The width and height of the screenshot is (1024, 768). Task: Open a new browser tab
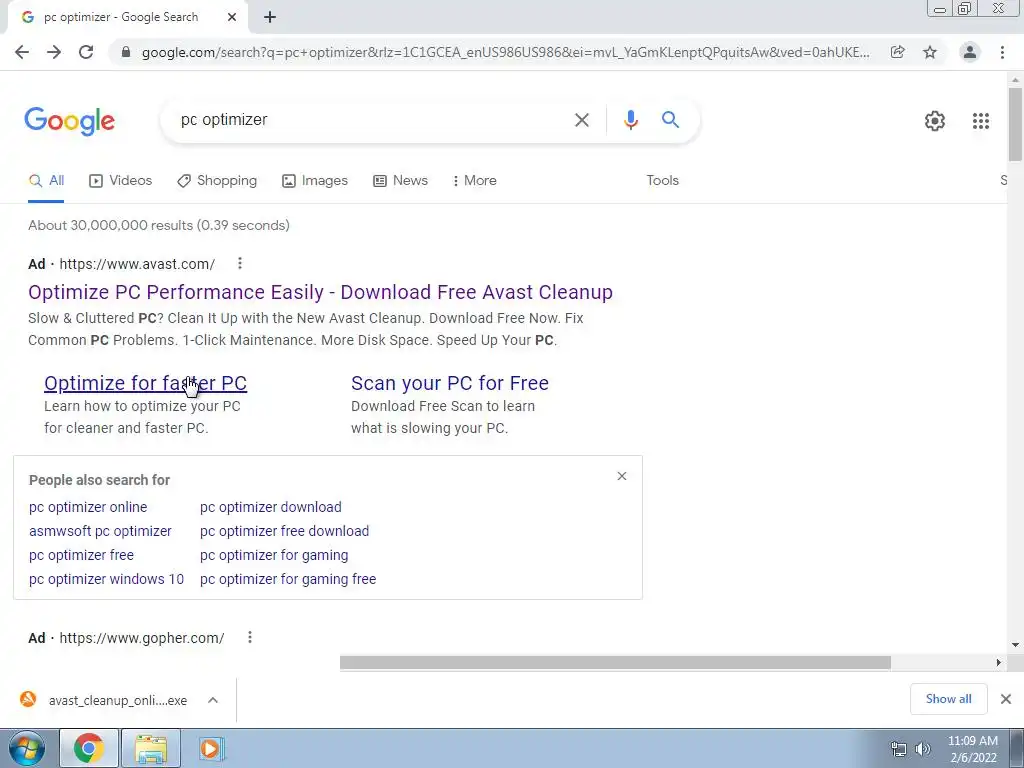click(x=270, y=17)
